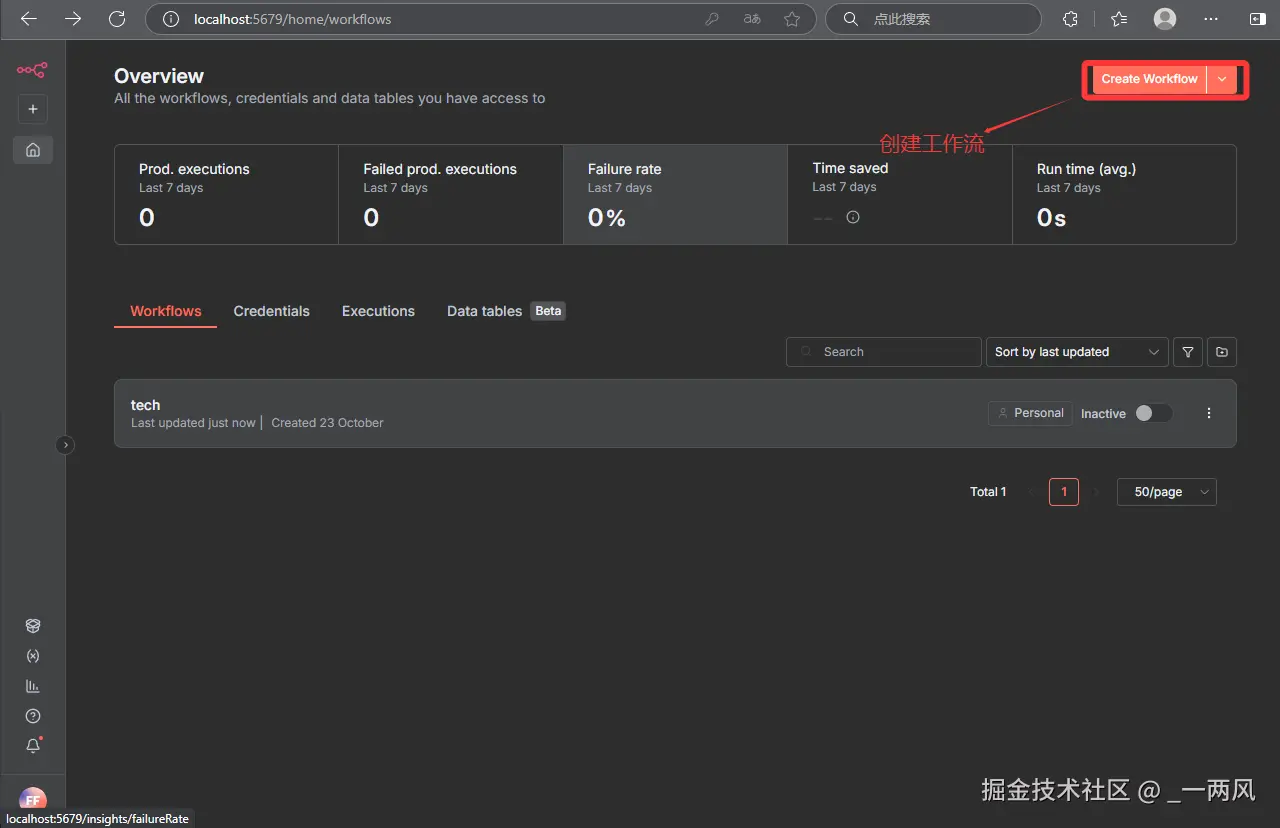Click the Overview heading

159,76
